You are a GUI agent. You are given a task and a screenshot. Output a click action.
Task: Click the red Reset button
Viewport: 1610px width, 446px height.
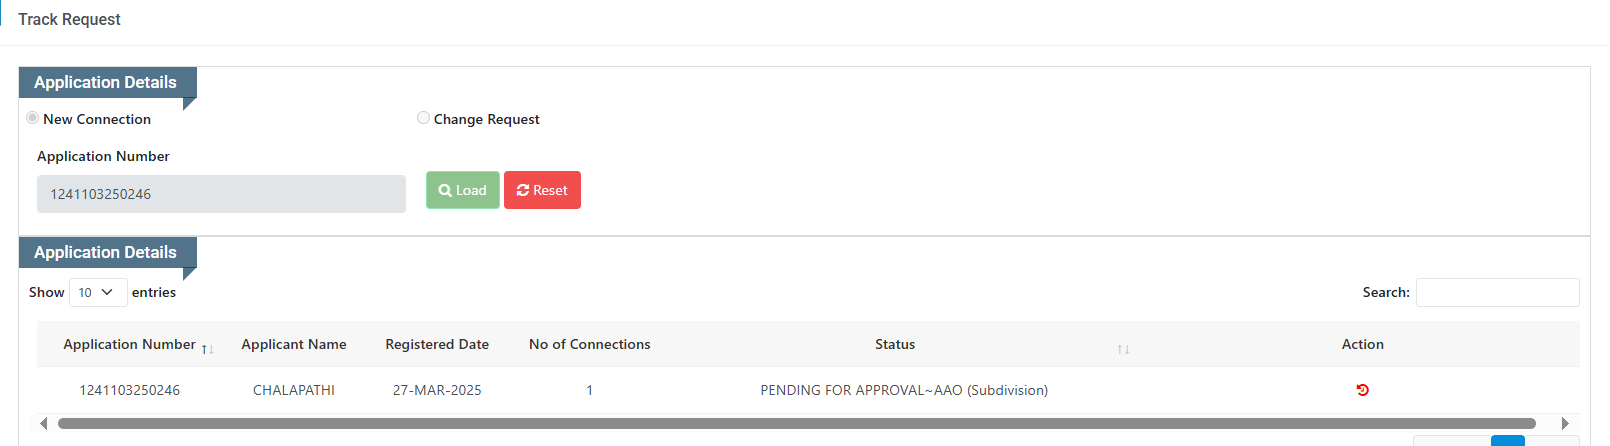pos(542,190)
